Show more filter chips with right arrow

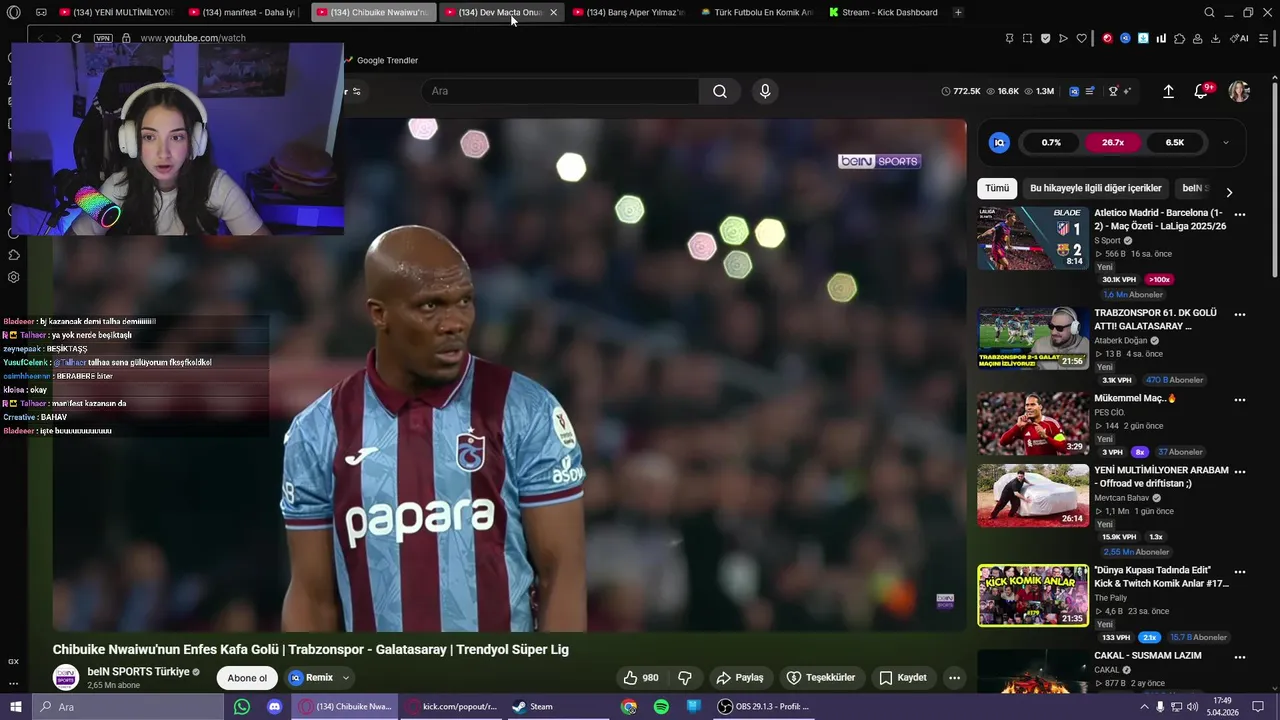(x=1229, y=192)
